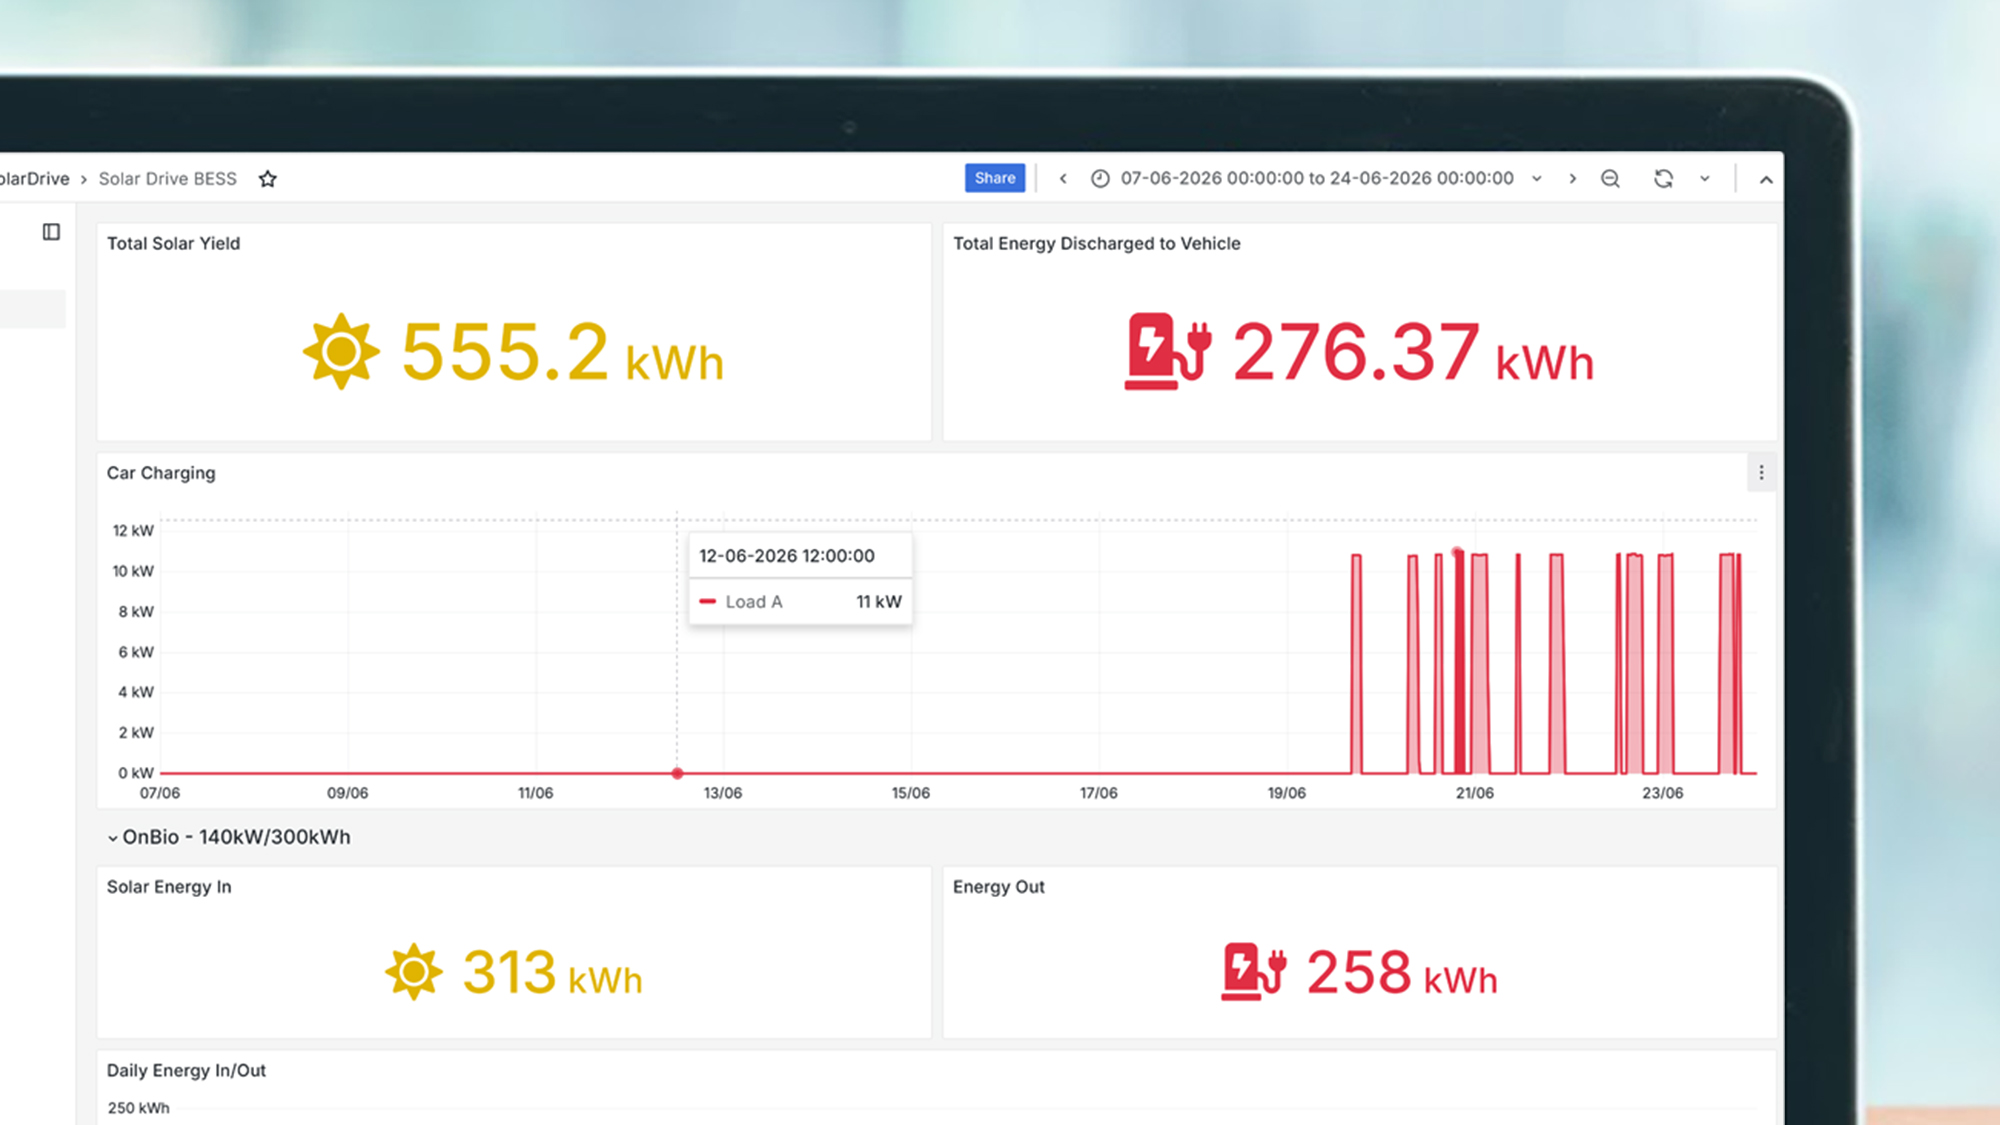Open the Solar Drive BESS breadcrumb

click(x=168, y=179)
